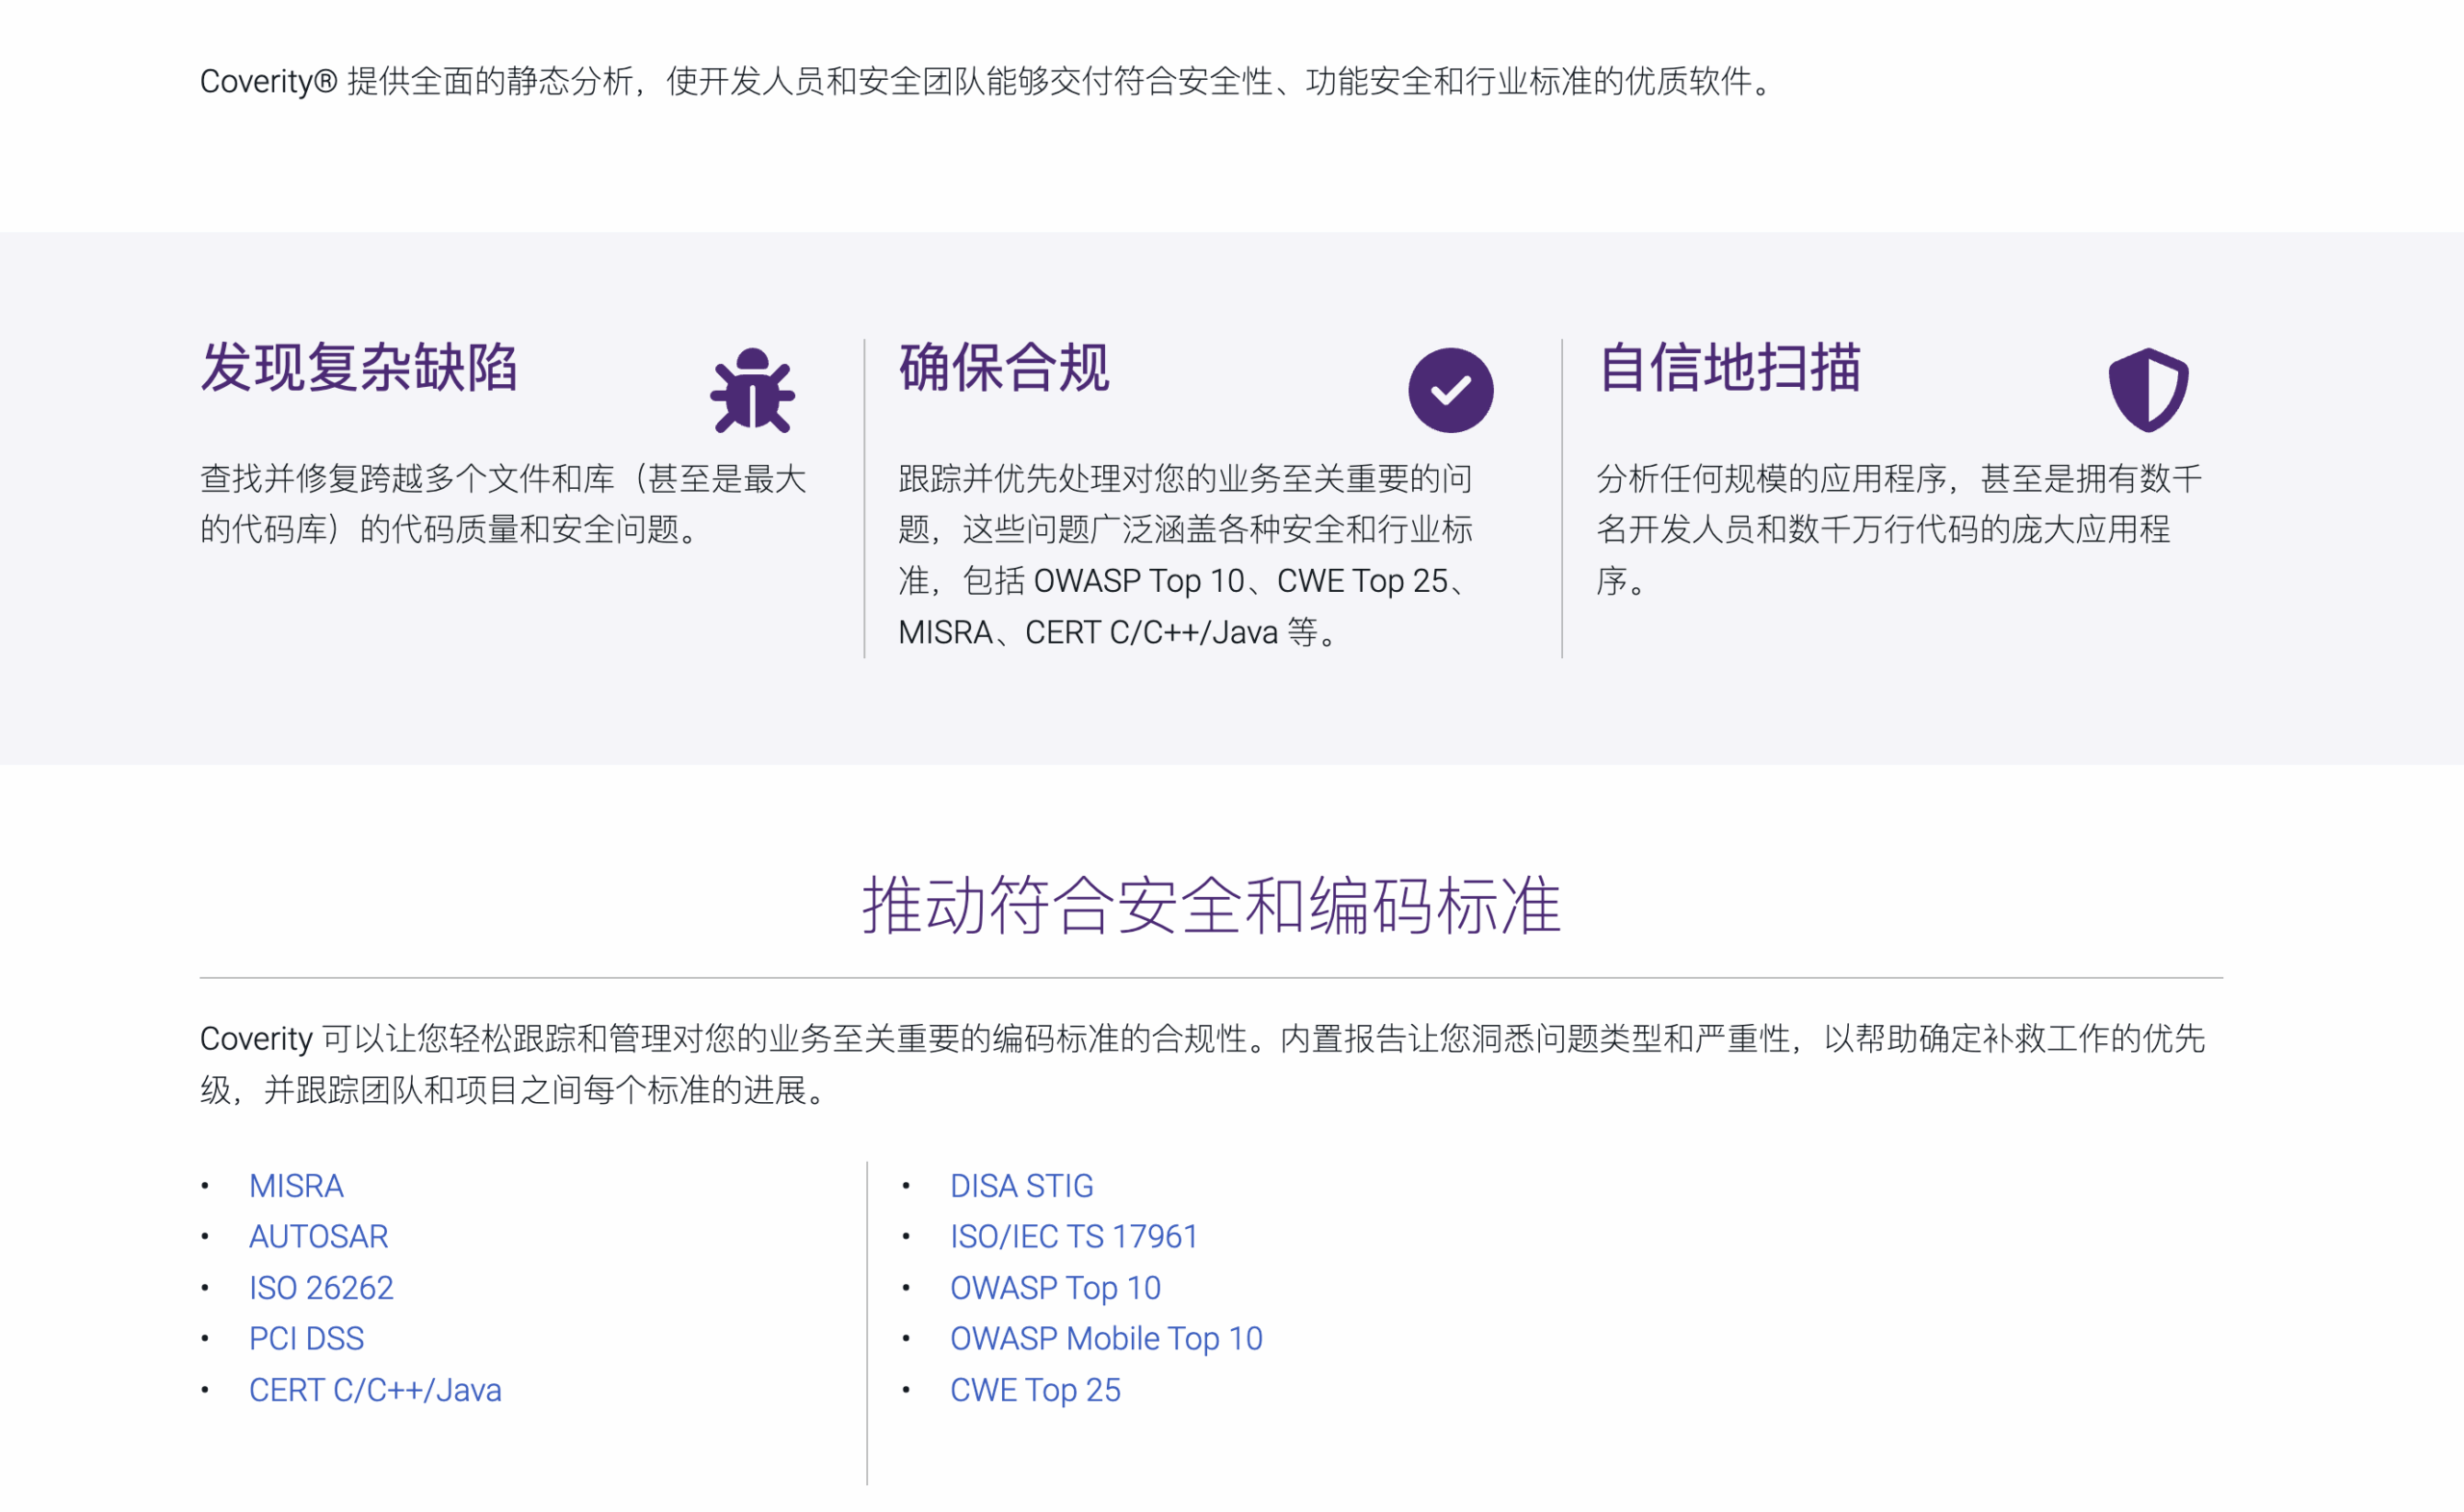
Task: Follow the ISO 26262 link
Action: 321,1288
